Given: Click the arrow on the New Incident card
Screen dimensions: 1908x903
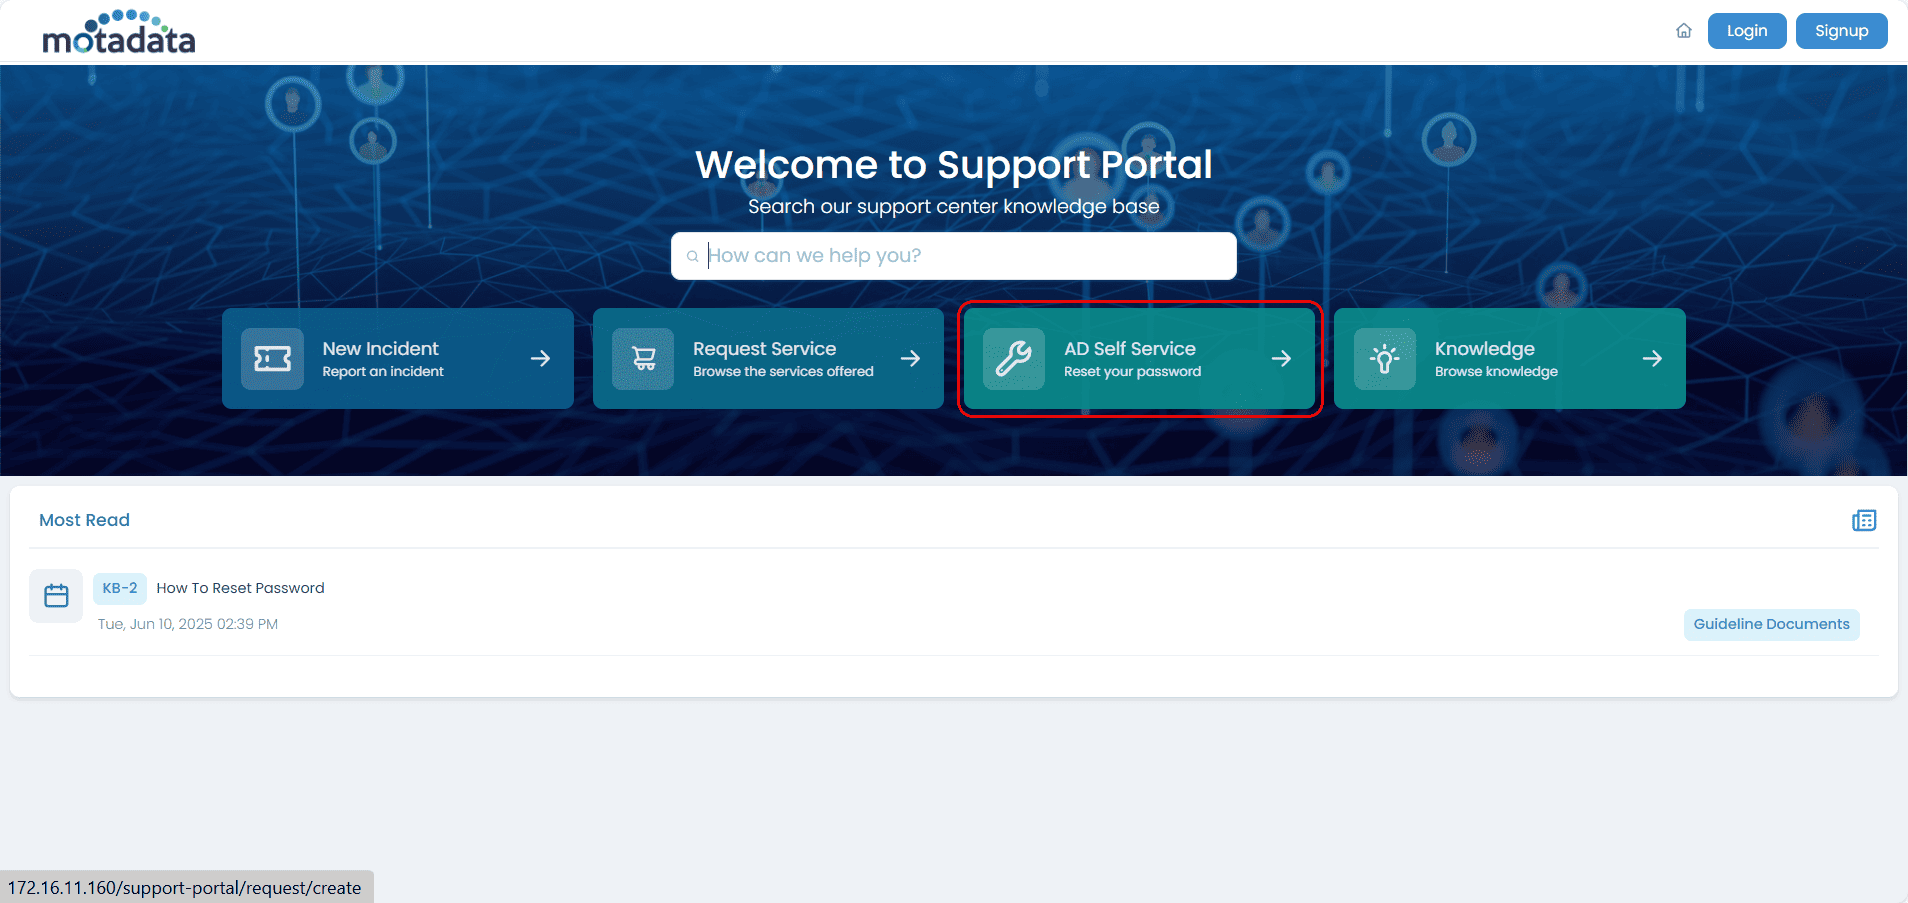Looking at the screenshot, I should tap(541, 358).
